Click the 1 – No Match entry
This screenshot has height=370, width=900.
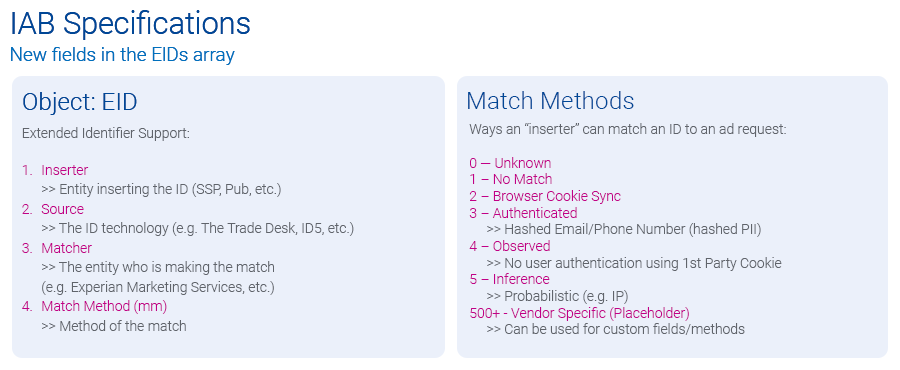510,179
